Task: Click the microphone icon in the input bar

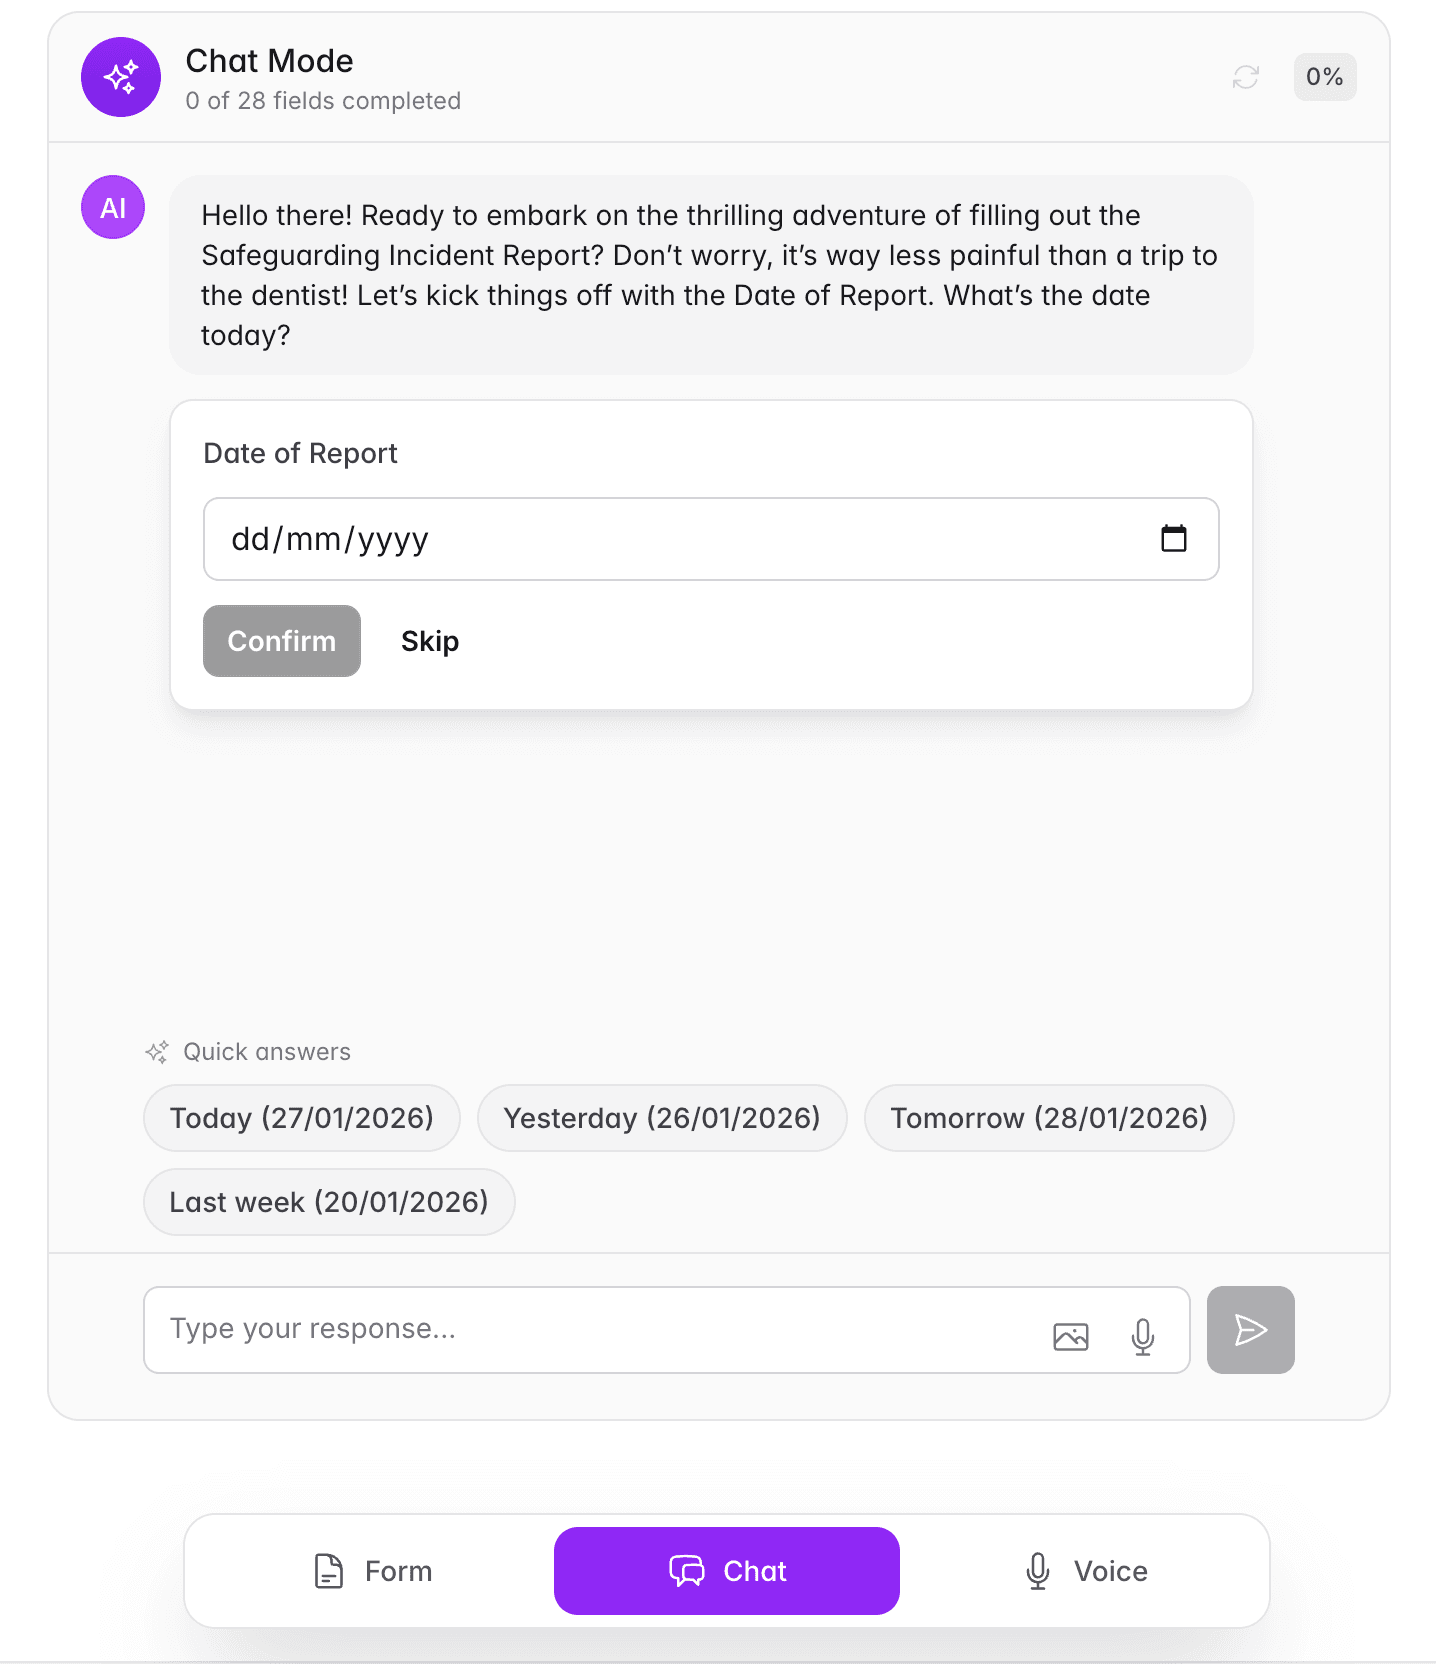Action: (x=1142, y=1335)
